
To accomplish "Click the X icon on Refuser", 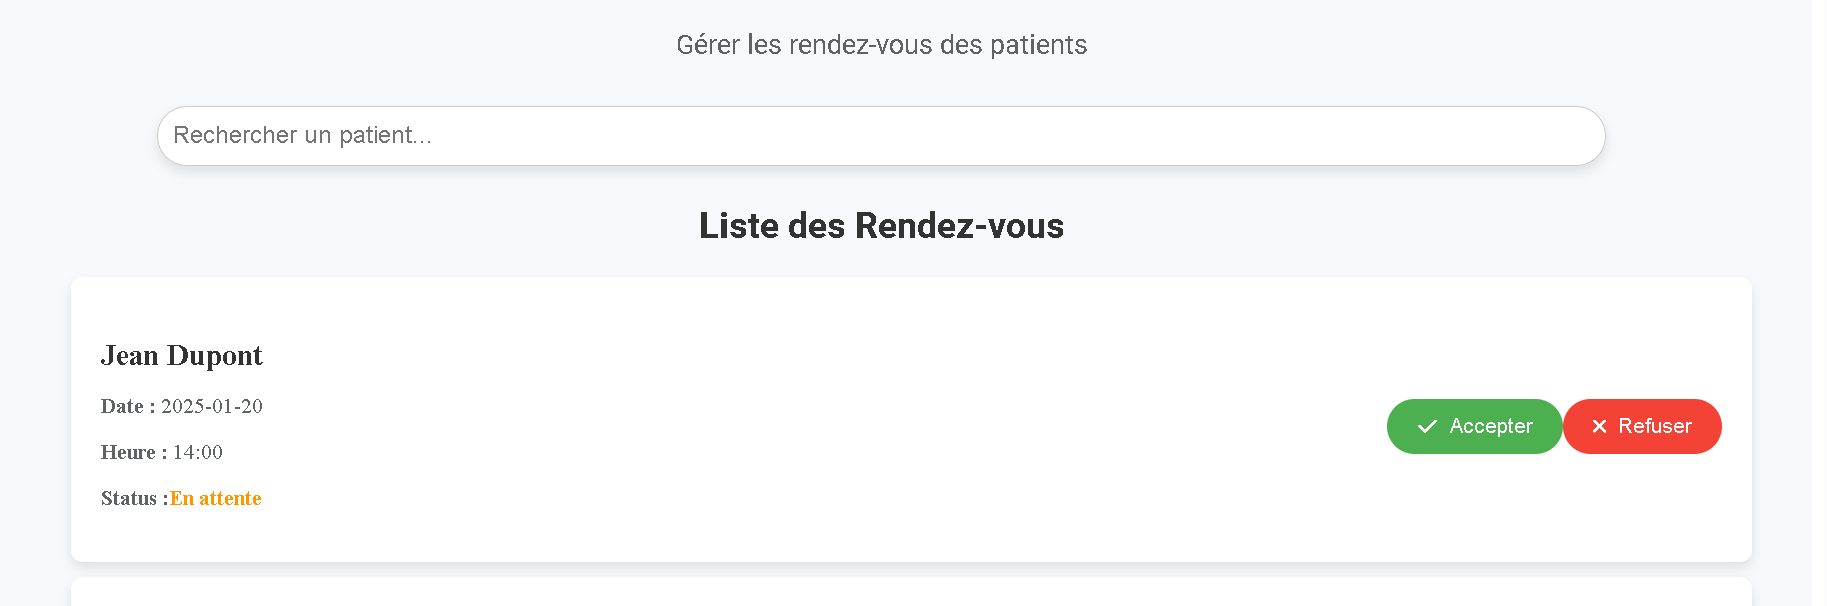I will click(x=1599, y=427).
